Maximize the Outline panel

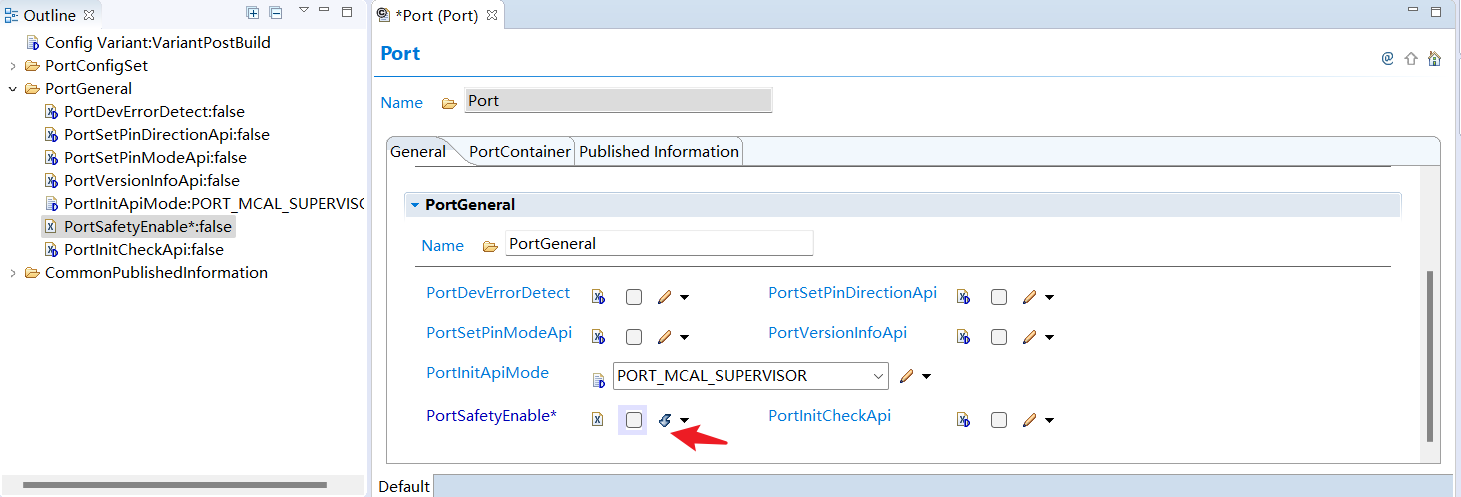click(x=347, y=12)
